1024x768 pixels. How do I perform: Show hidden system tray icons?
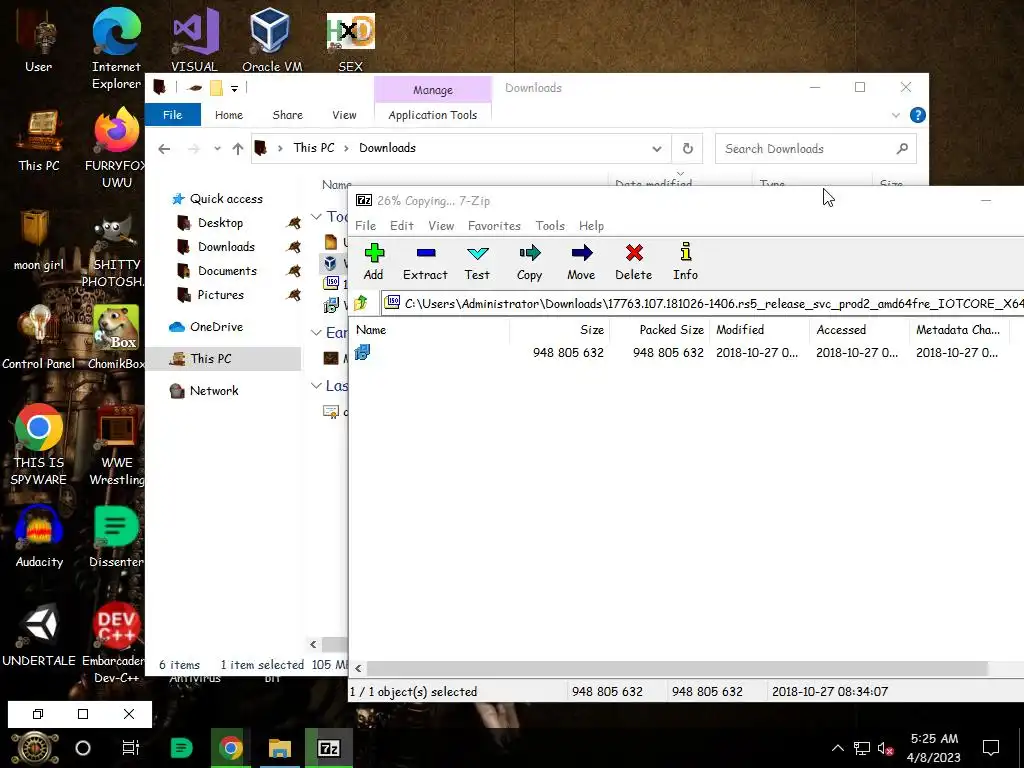[838, 748]
